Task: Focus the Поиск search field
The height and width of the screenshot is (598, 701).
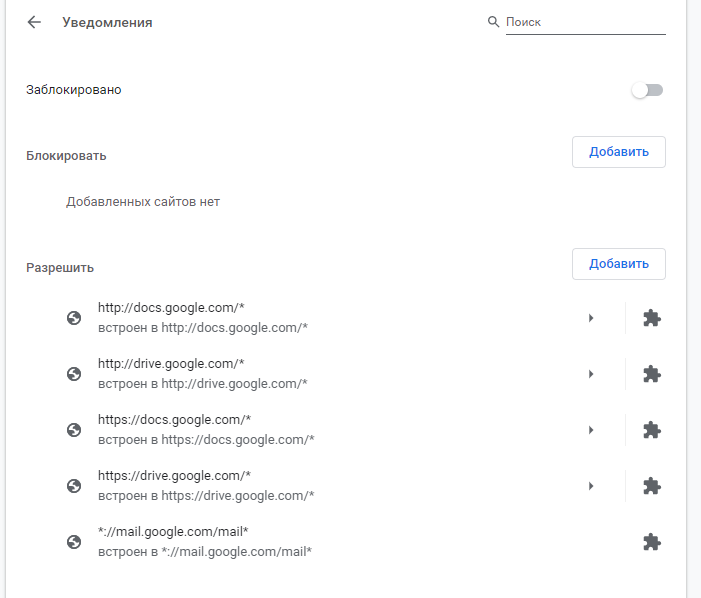Action: pyautogui.click(x=584, y=21)
